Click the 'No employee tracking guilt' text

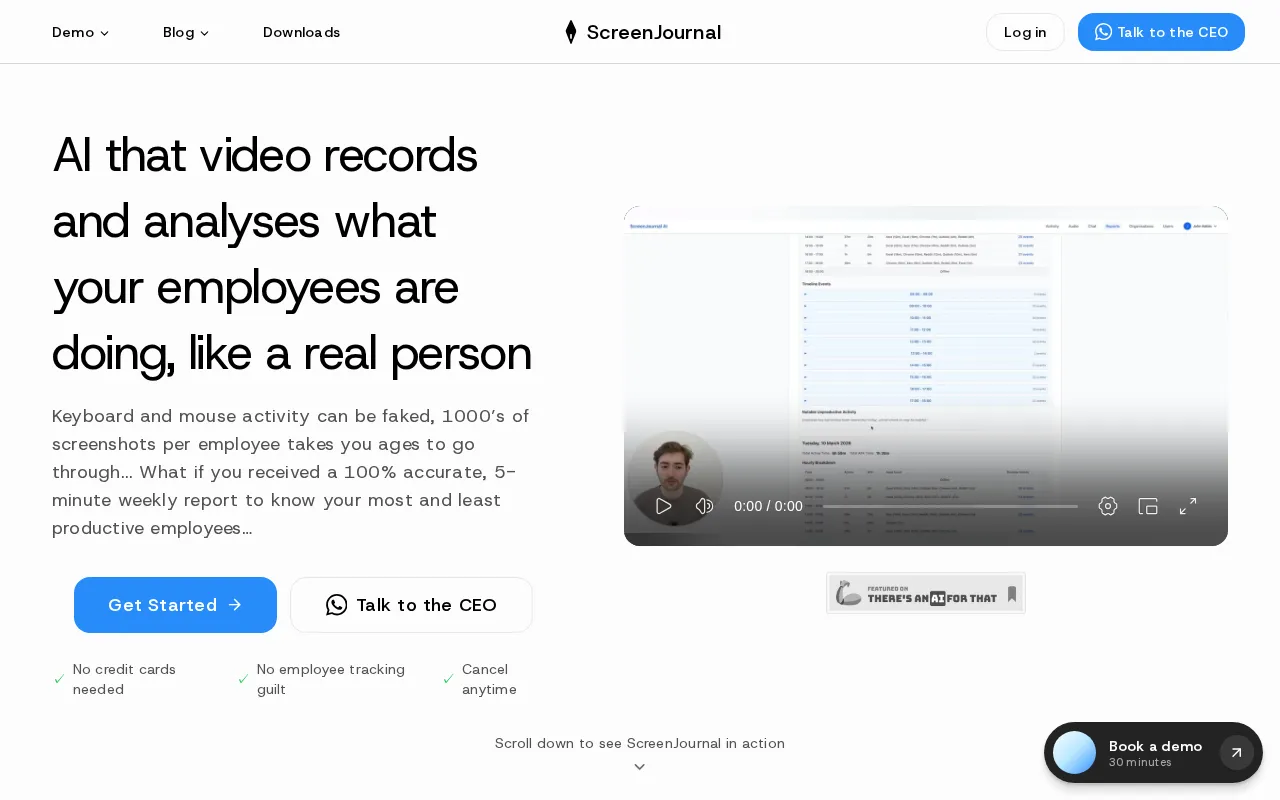click(331, 679)
